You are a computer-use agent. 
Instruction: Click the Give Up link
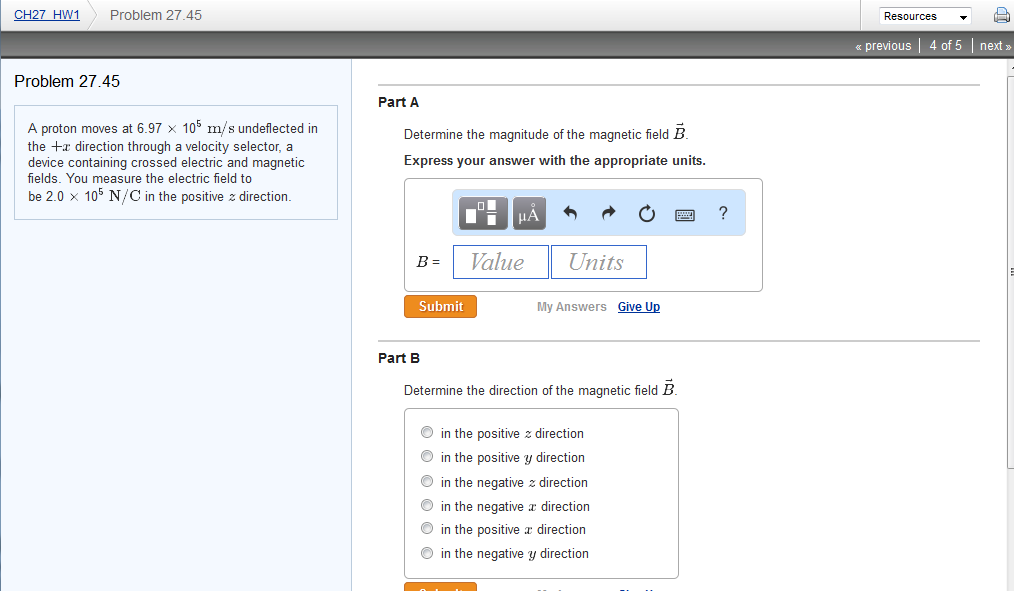(x=638, y=306)
